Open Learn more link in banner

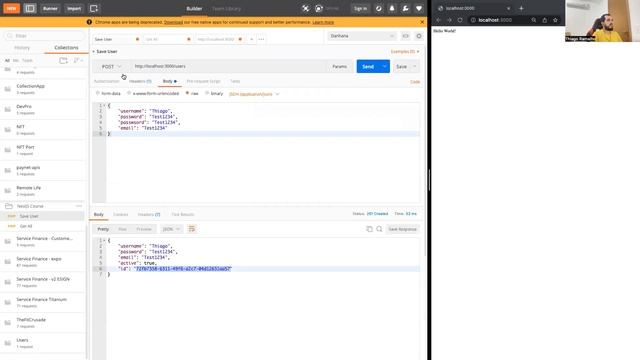coord(323,22)
